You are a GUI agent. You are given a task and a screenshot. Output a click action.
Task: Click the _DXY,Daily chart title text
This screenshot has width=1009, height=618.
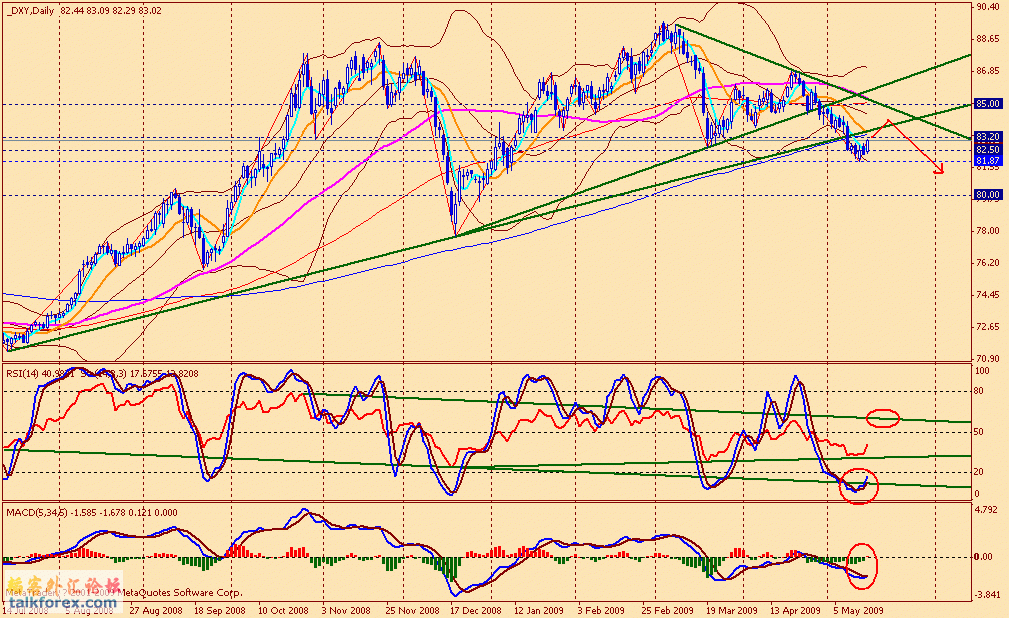tap(31, 11)
